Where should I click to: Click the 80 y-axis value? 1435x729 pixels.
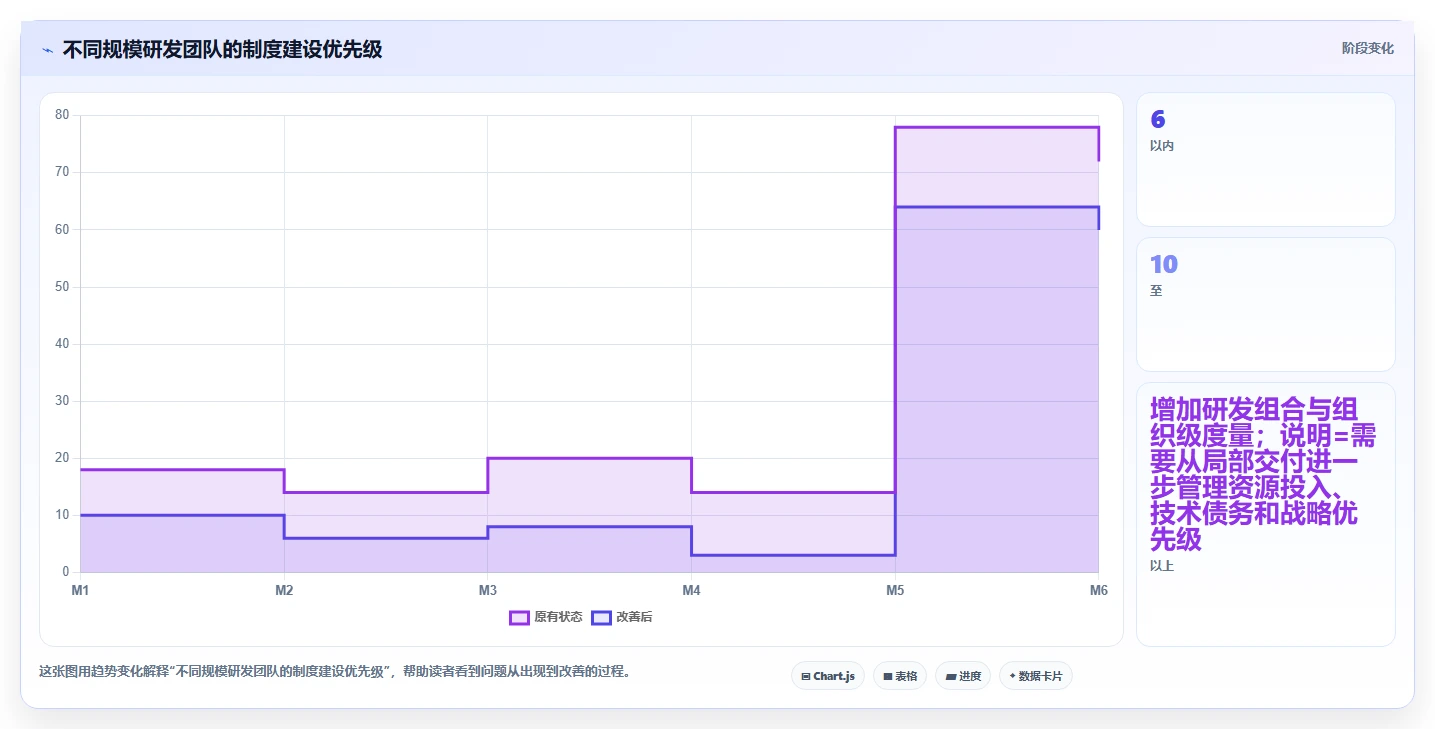pos(62,115)
